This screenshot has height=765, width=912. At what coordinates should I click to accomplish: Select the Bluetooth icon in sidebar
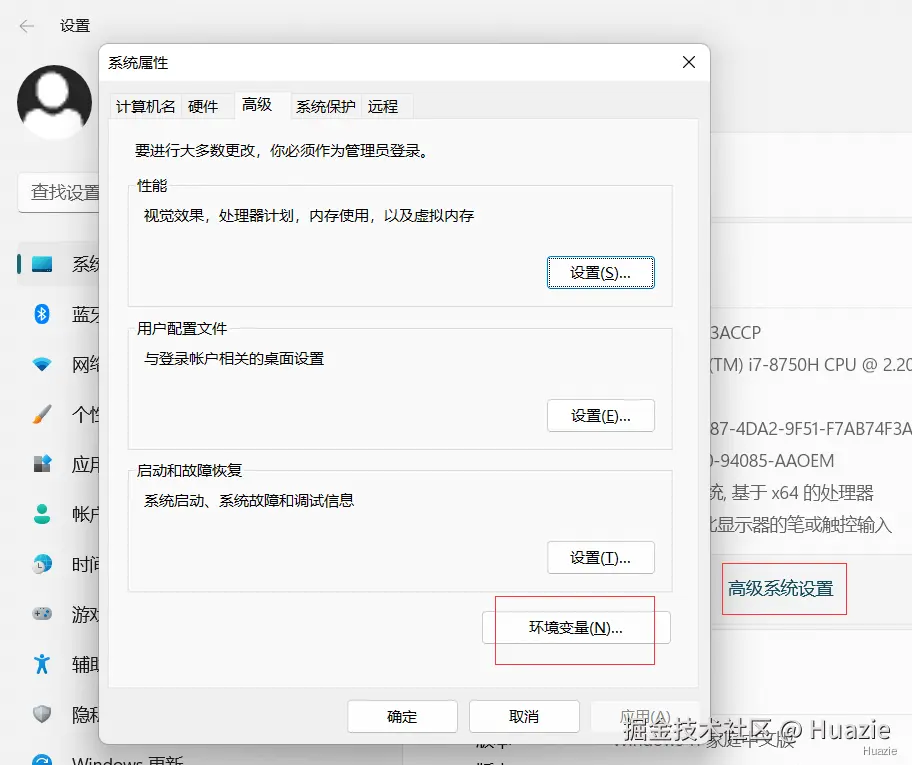42,314
